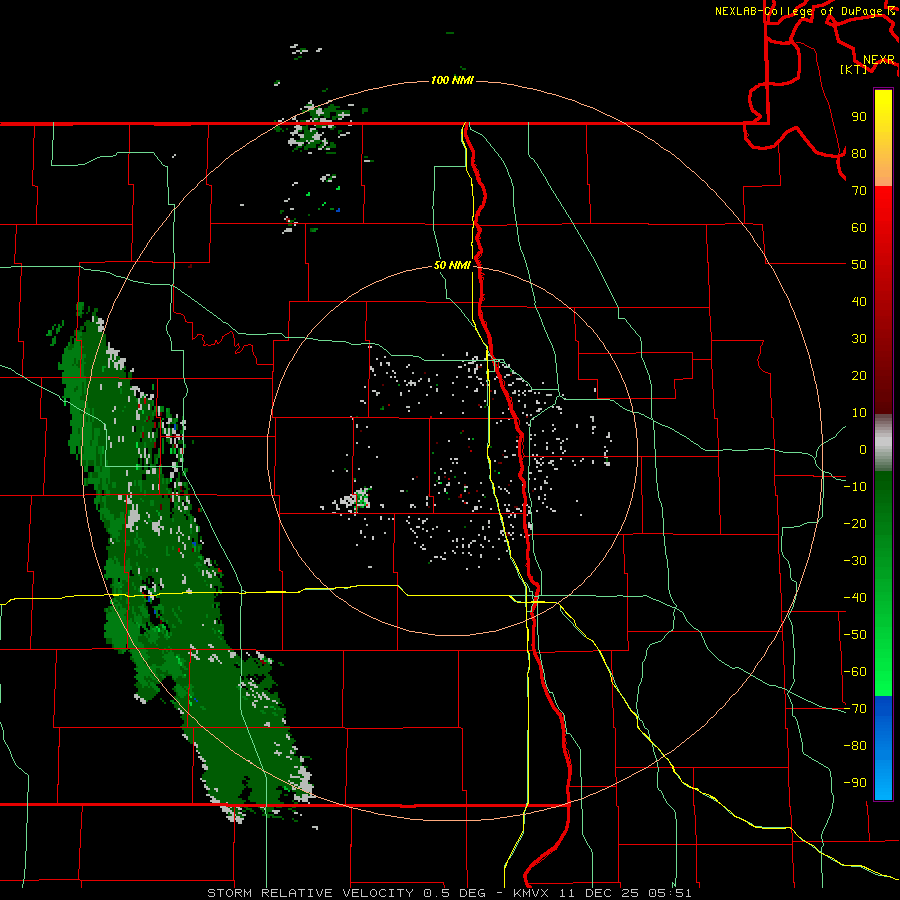
Task: Click the bright green segment near -60 on color bar
Action: pyautogui.click(x=883, y=672)
